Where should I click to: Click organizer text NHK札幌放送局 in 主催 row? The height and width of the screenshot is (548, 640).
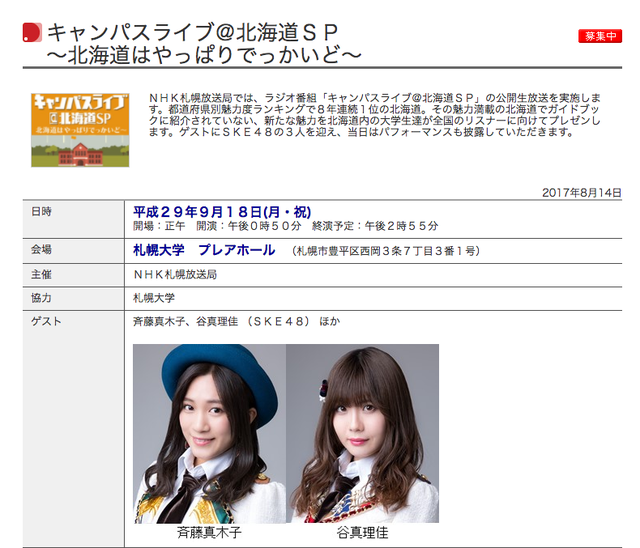[175, 275]
